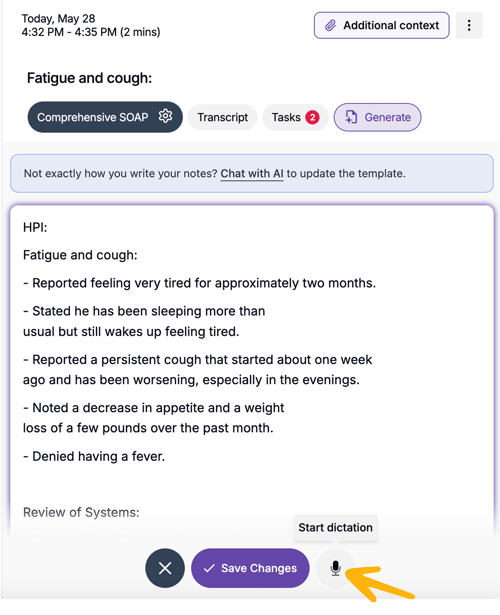Screen dimensions: 500x615
Task: Open the Tasks tab
Action: 295,117
